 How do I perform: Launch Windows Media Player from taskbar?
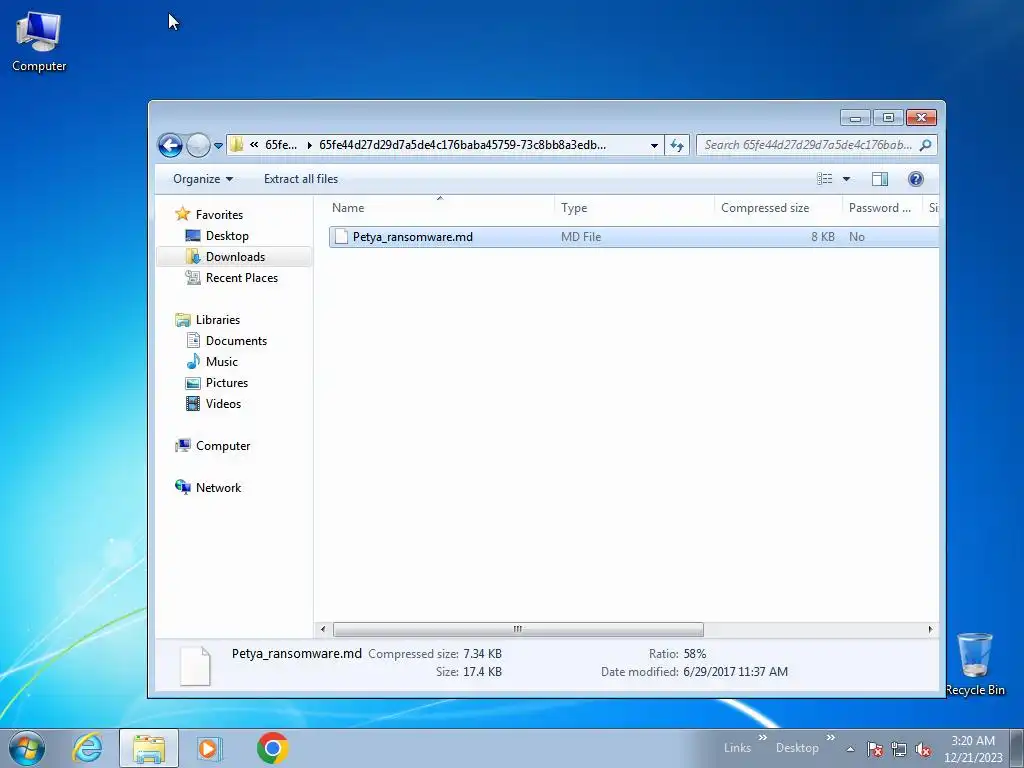(210, 748)
